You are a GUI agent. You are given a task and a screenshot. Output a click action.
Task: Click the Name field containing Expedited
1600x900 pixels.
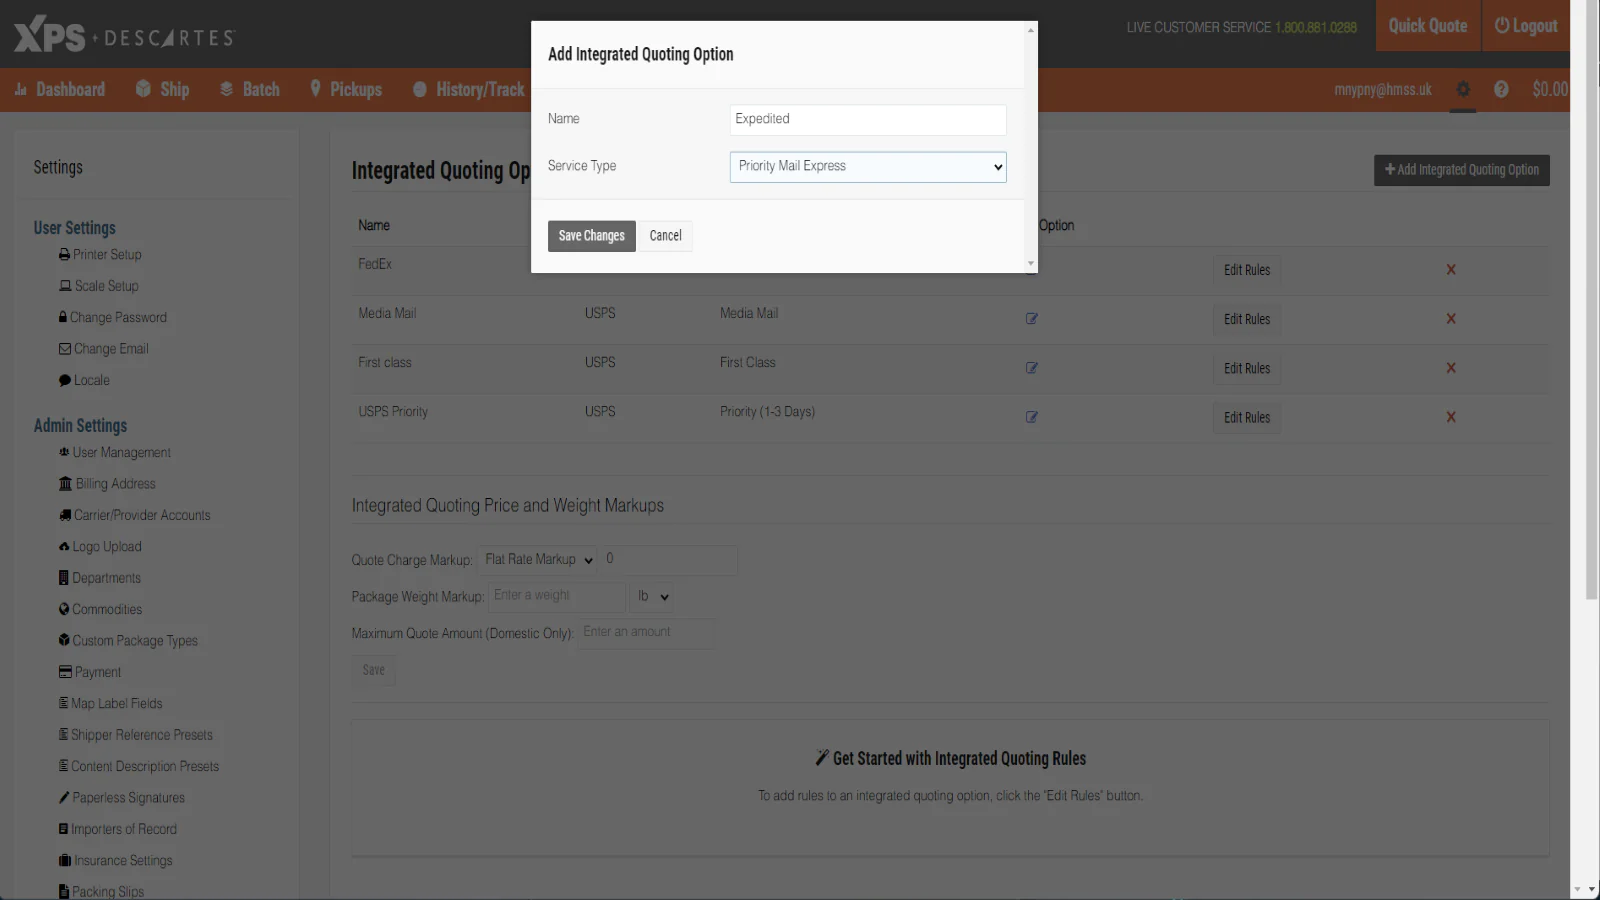pyautogui.click(x=866, y=119)
